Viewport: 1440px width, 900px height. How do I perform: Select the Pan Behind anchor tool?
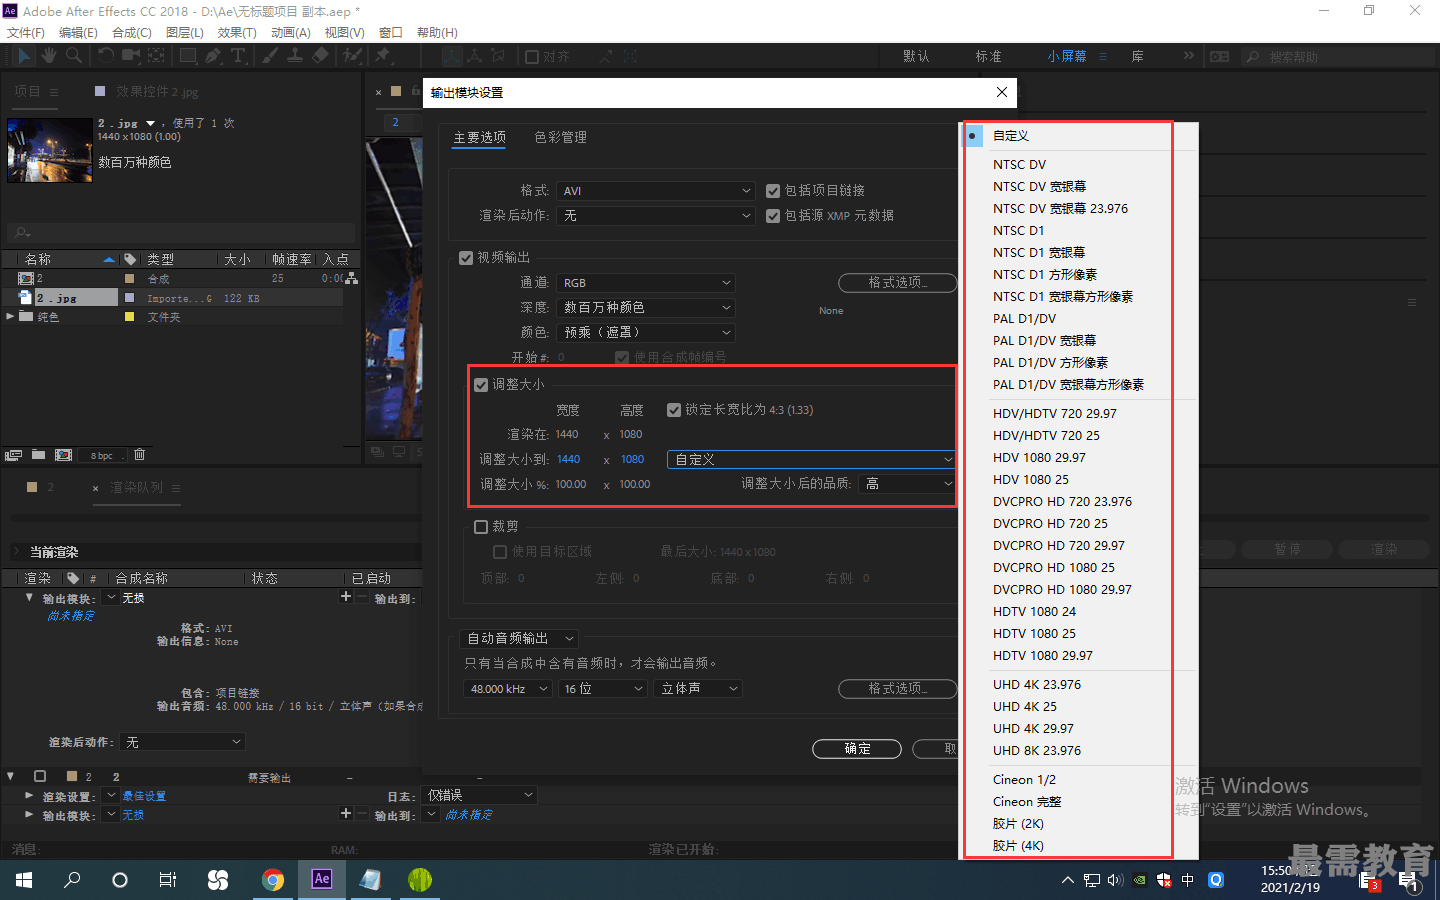[x=157, y=56]
